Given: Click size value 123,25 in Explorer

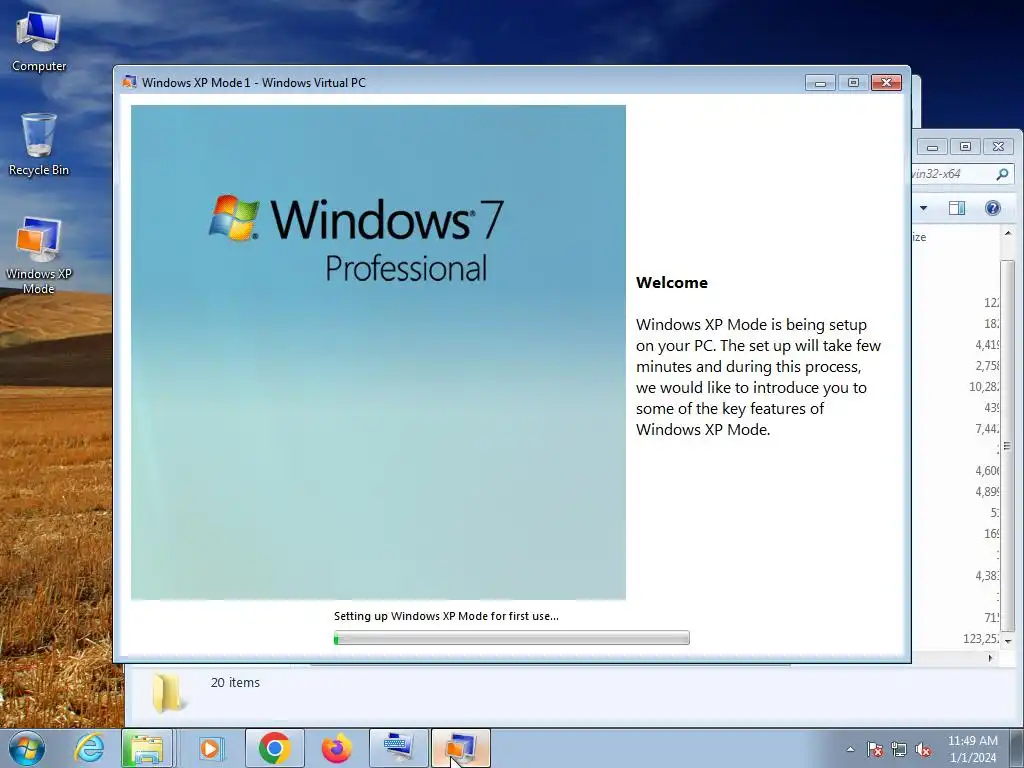Looking at the screenshot, I should [981, 639].
